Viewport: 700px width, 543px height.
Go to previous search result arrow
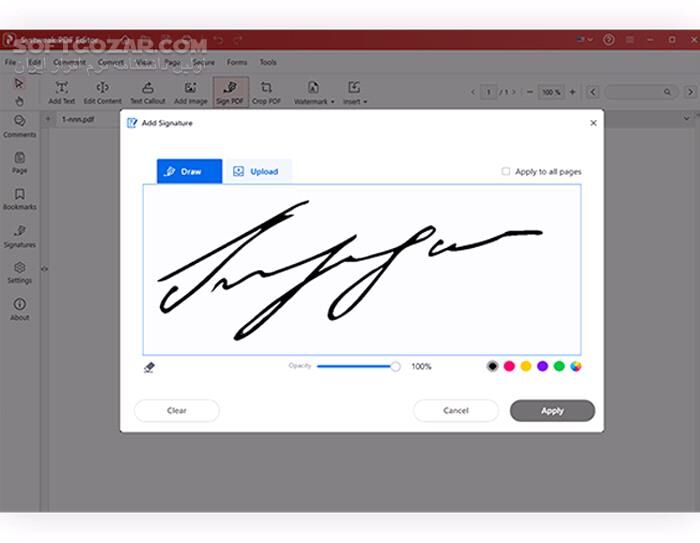click(592, 92)
